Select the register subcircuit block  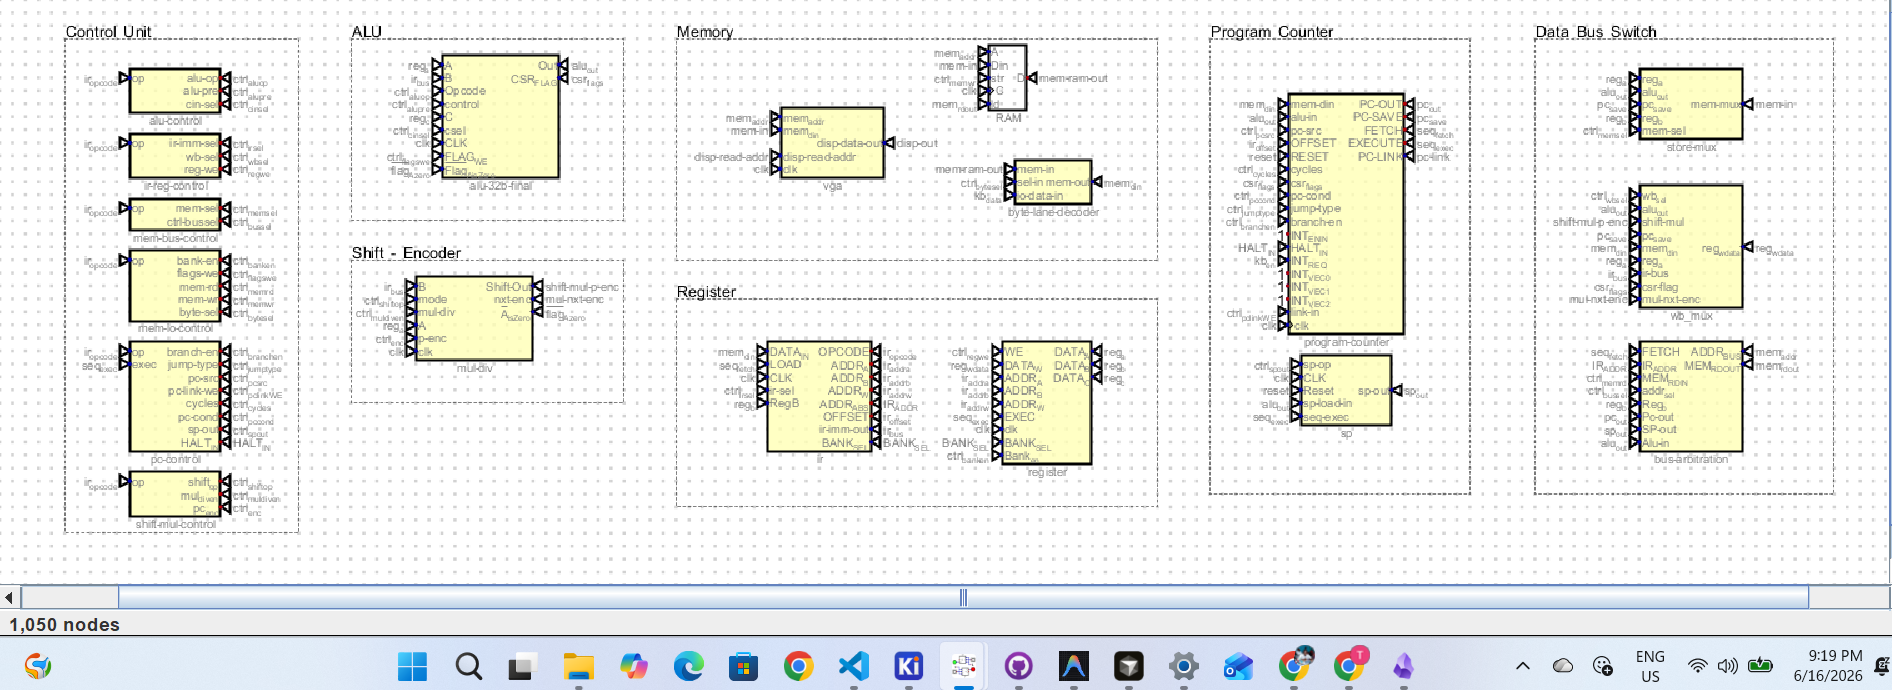point(1047,405)
